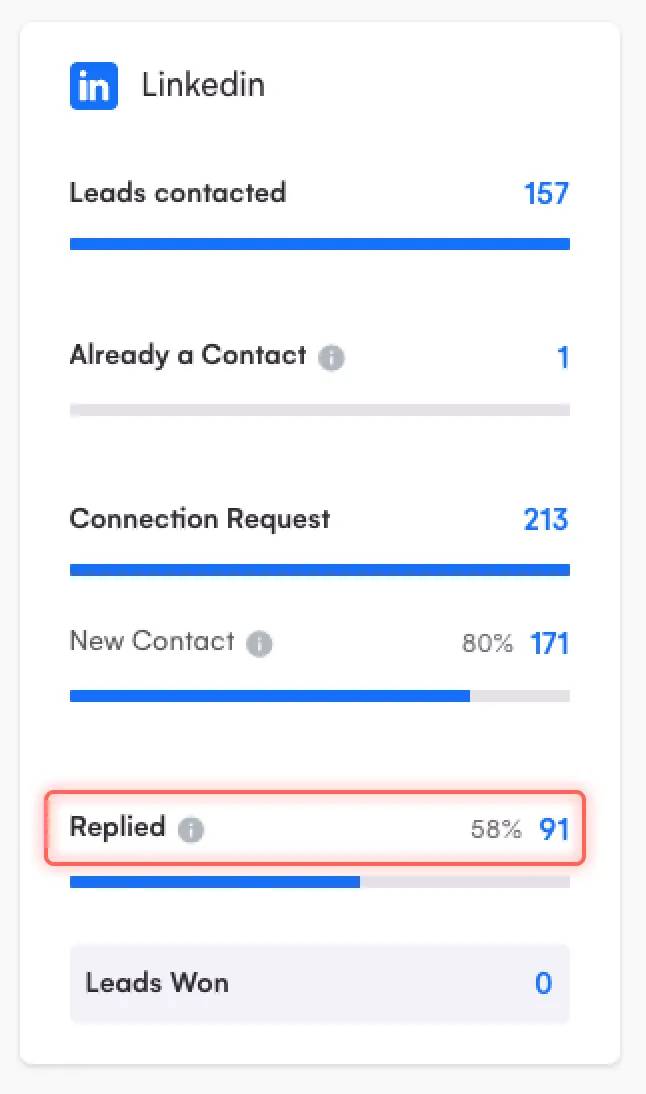Image resolution: width=646 pixels, height=1094 pixels.
Task: Open details for Leads contacted count 157
Action: 546,194
